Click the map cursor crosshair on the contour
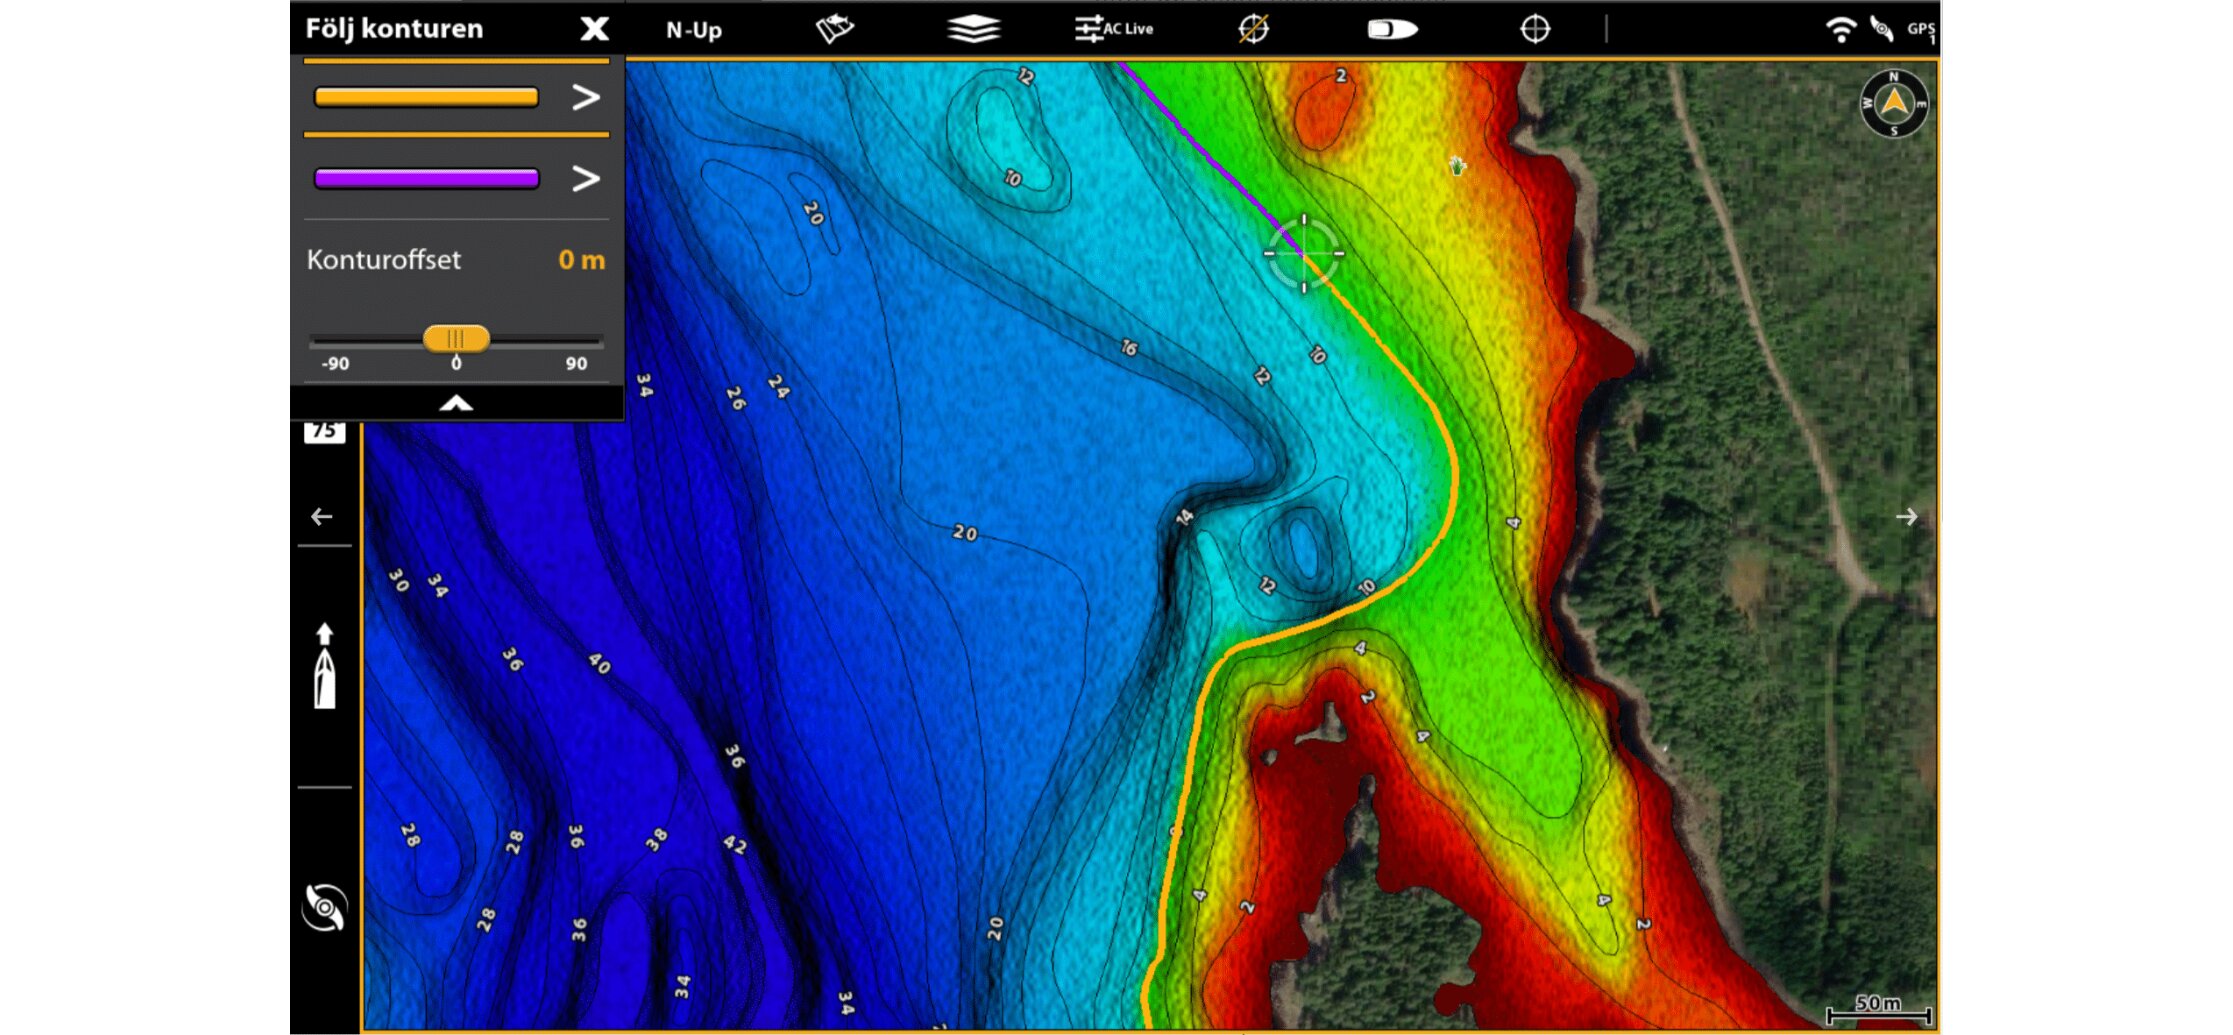This screenshot has height=1035, width=2233. (x=1304, y=254)
